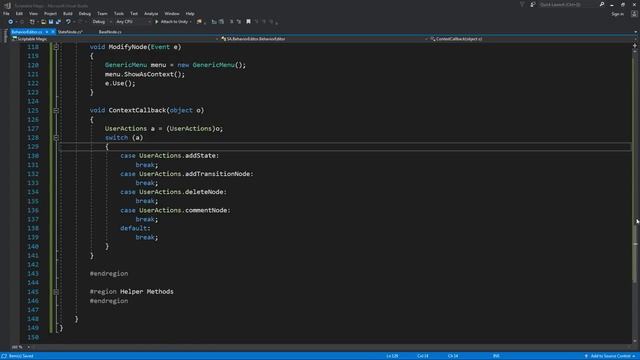
Task: Open the File menu
Action: [6, 13]
